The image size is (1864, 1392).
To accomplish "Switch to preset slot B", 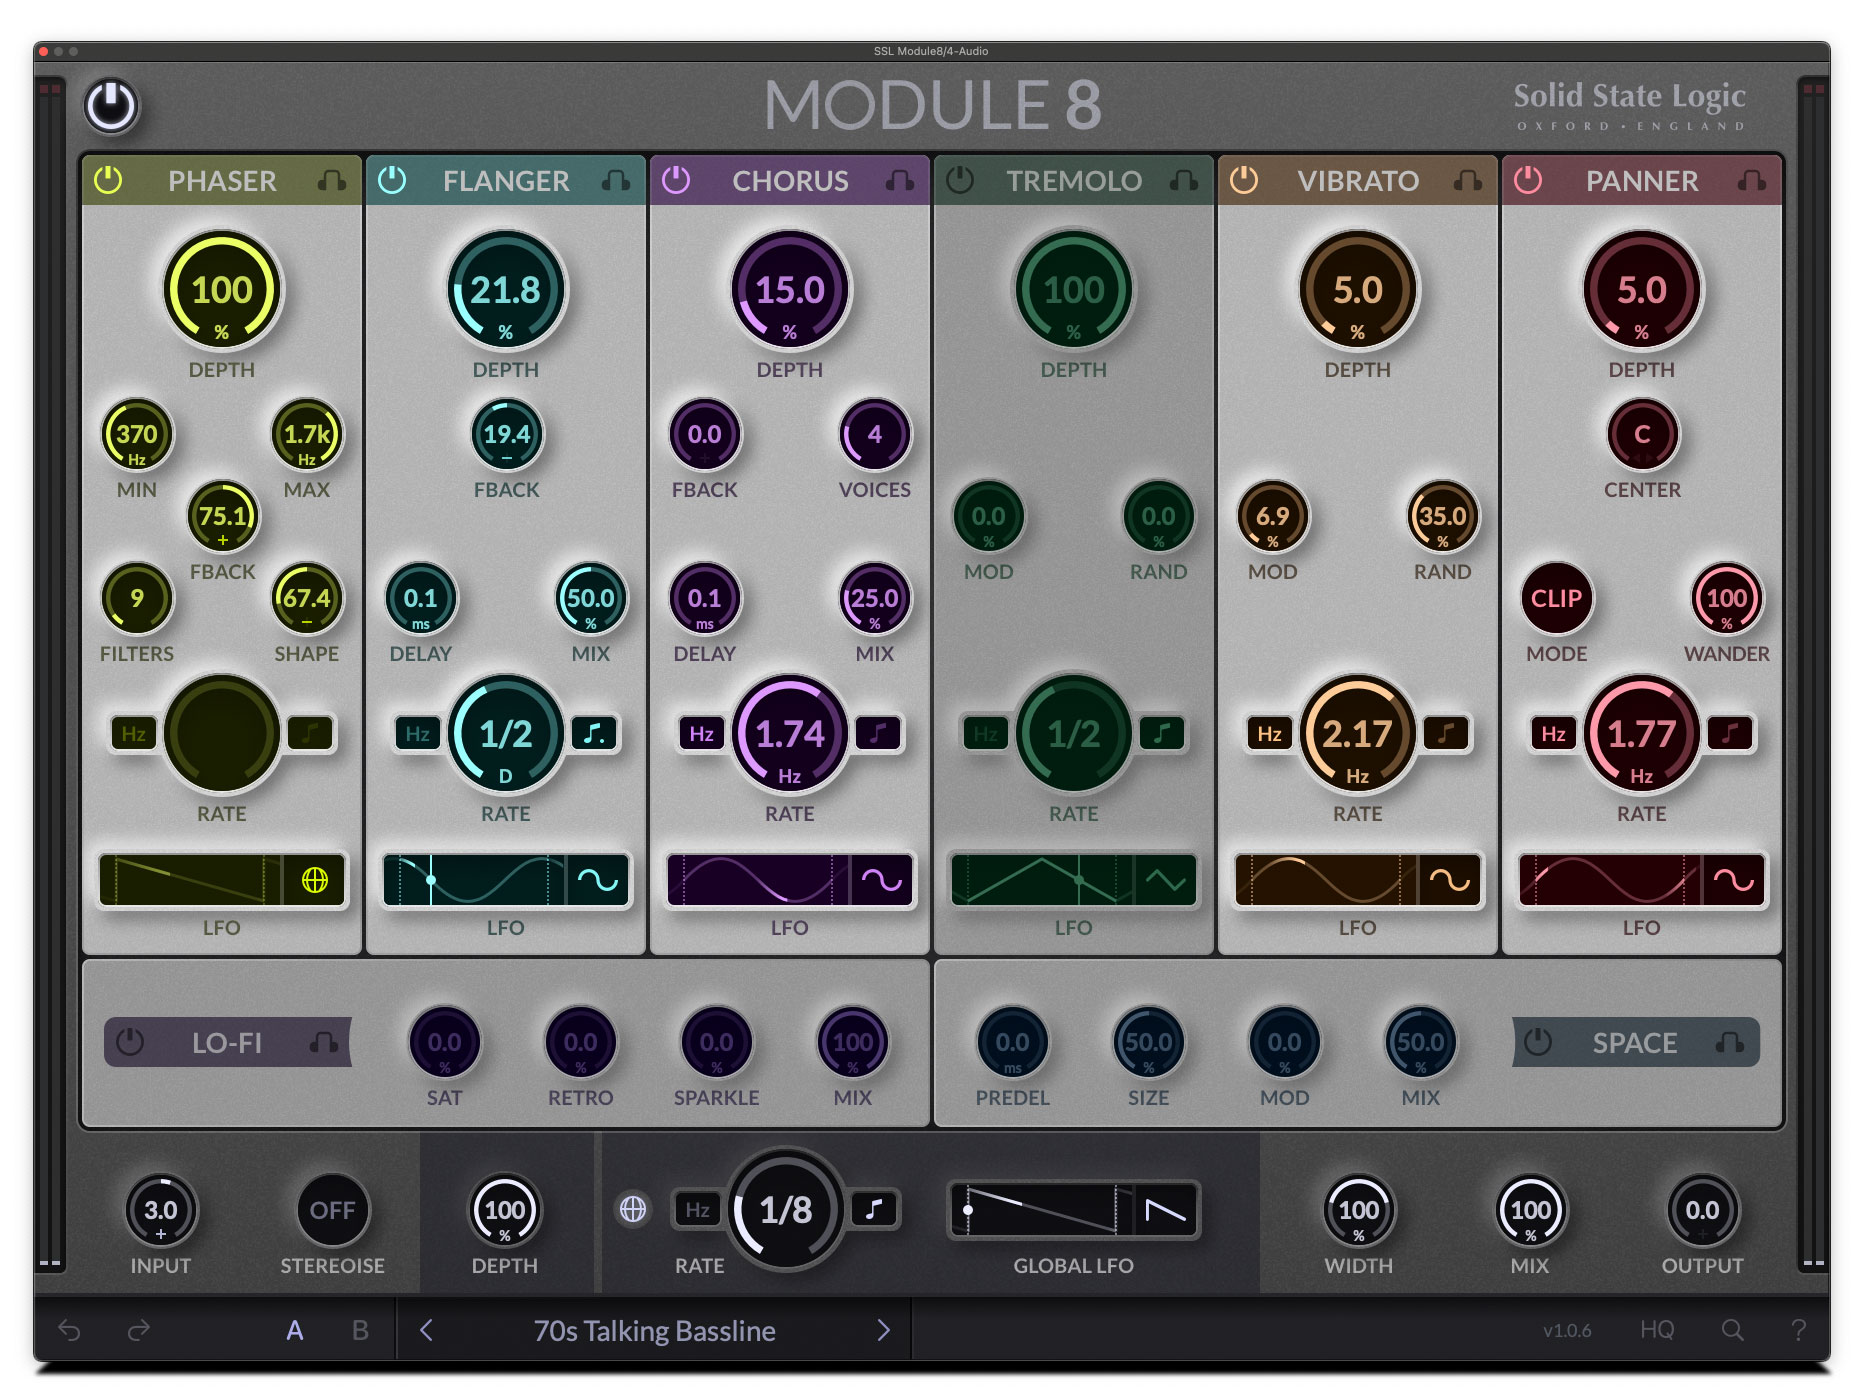I will (360, 1331).
